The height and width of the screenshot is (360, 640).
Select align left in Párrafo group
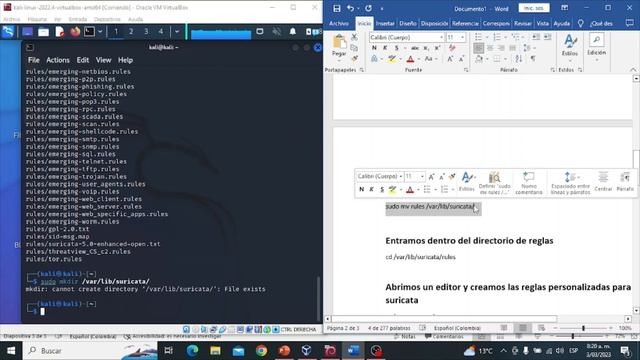coord(479,48)
